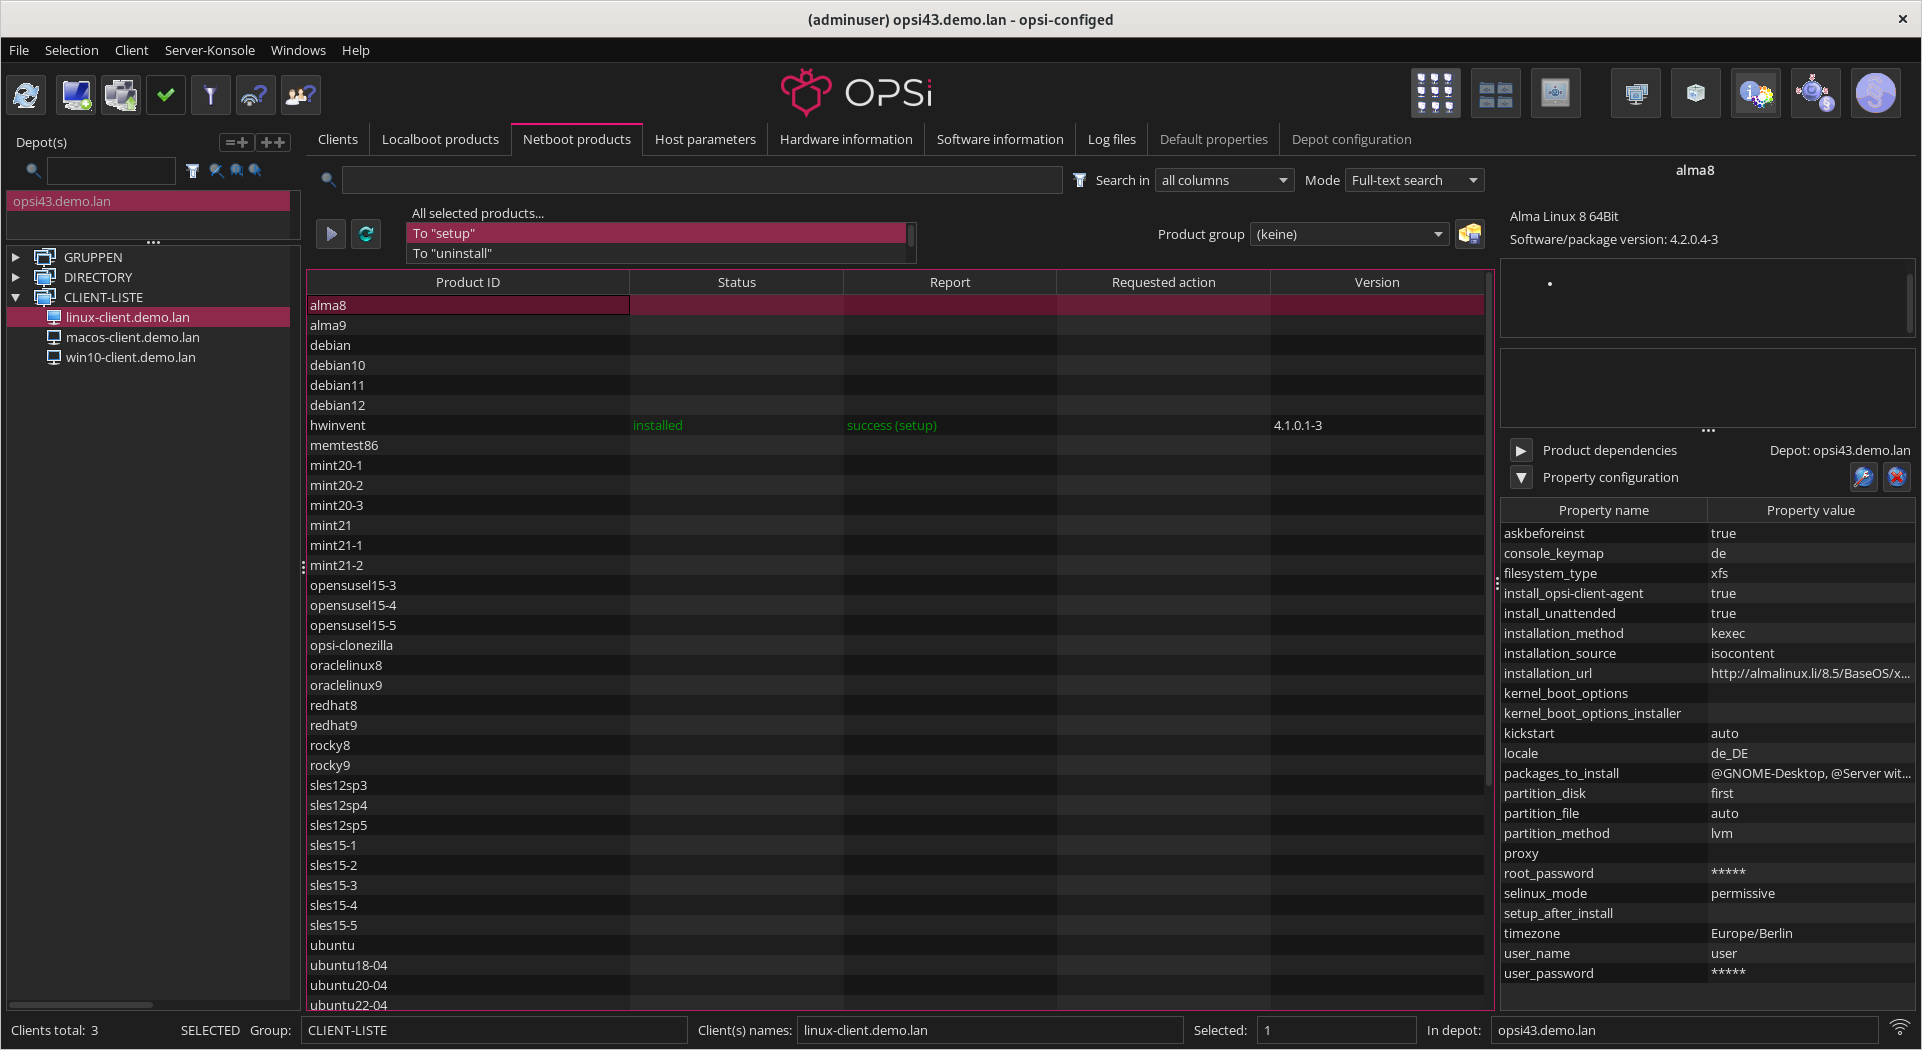
Task: Click the product search input field
Action: pos(702,180)
